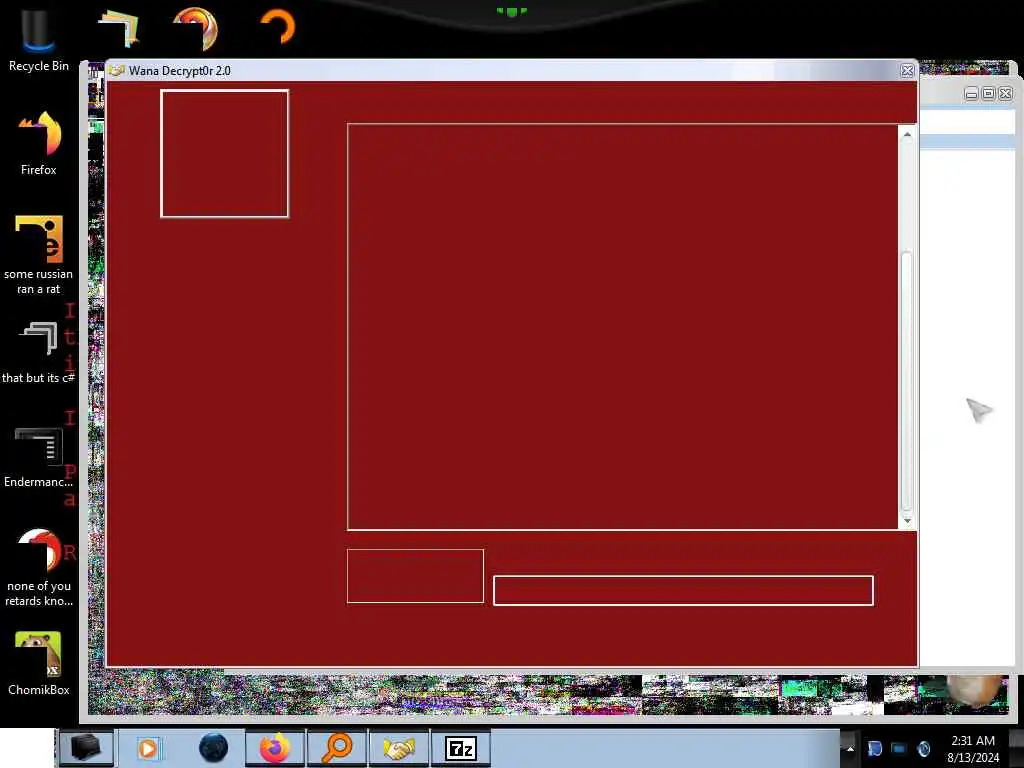The image size is (1024, 768).
Task: Open the 7z taskbar item
Action: pyautogui.click(x=461, y=748)
